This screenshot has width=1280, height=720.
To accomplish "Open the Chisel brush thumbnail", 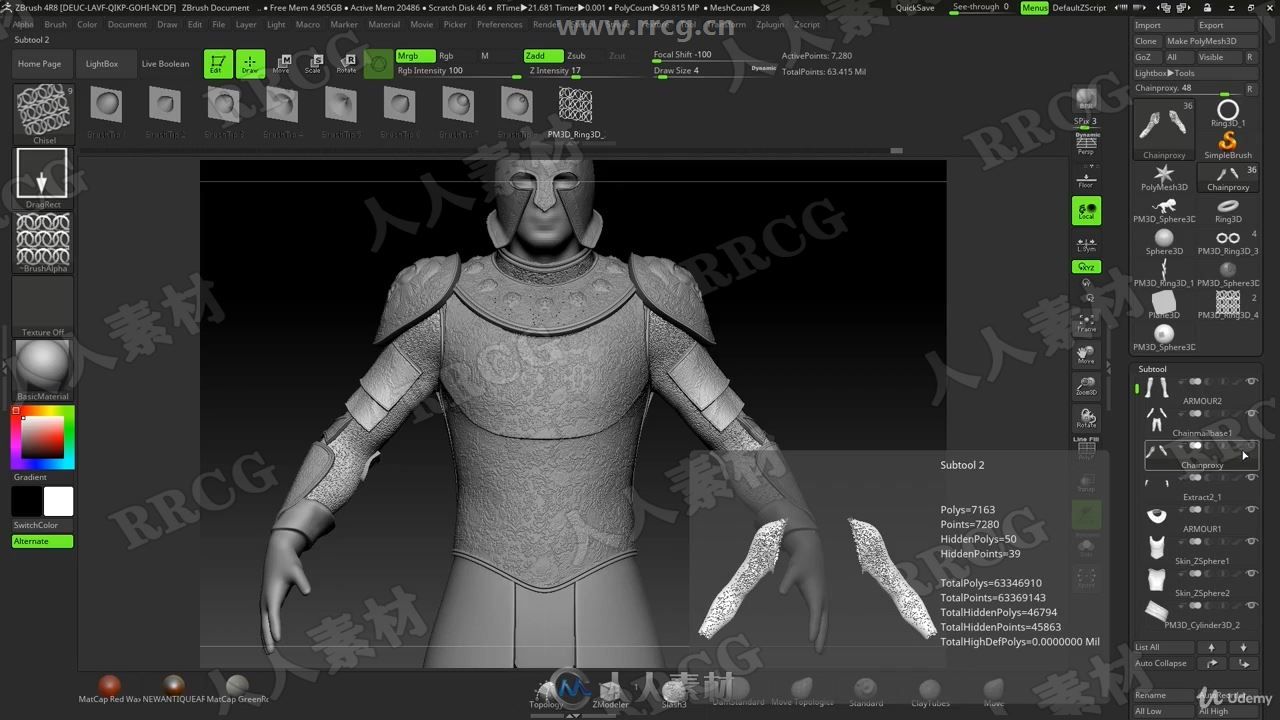I will click(43, 114).
